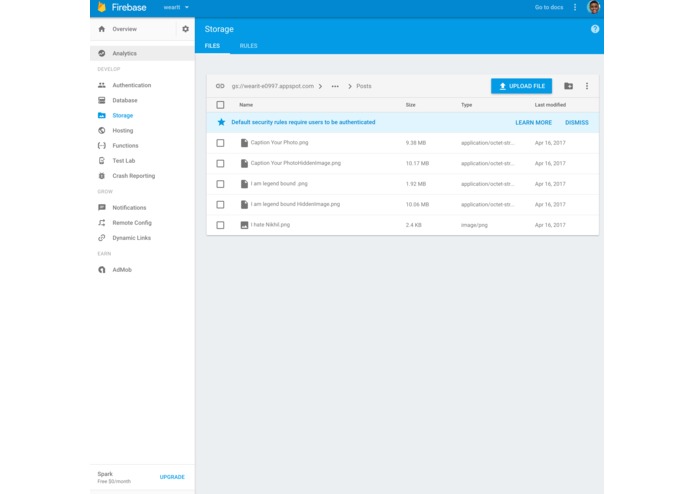Viewport: 695px width, 494px height.
Task: Click the Test Lab icon
Action: click(102, 160)
